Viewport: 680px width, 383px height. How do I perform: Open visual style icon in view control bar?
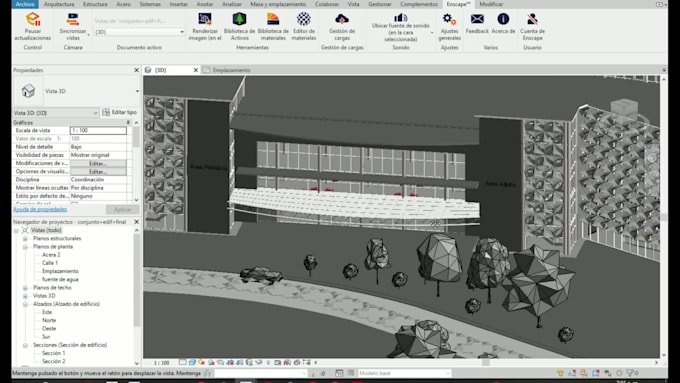click(x=192, y=362)
